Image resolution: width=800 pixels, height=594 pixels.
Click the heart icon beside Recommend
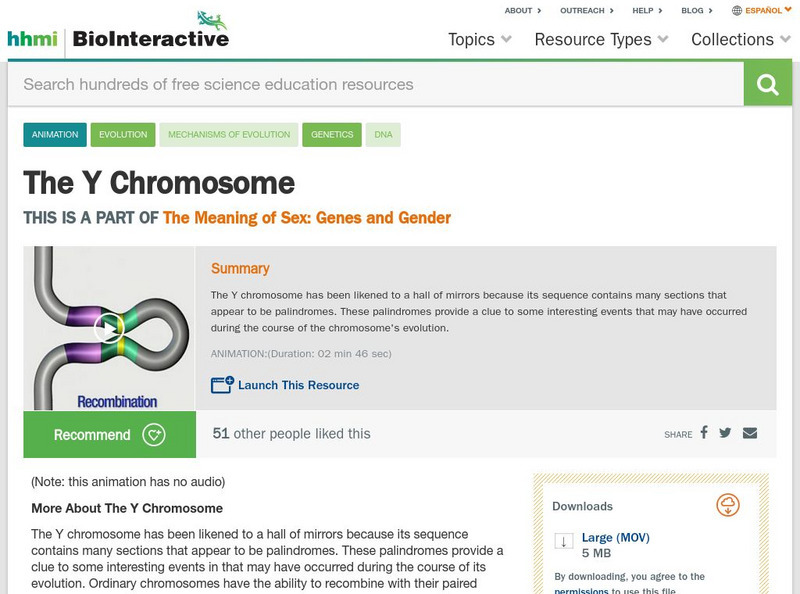click(154, 435)
